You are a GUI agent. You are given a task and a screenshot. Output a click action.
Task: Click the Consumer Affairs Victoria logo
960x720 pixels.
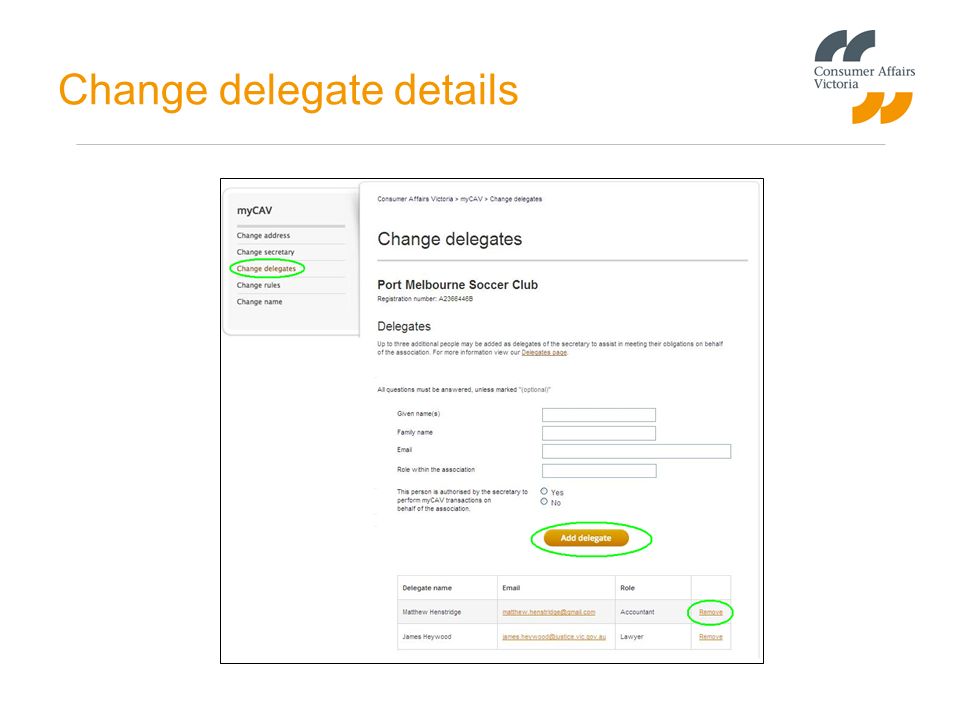864,77
